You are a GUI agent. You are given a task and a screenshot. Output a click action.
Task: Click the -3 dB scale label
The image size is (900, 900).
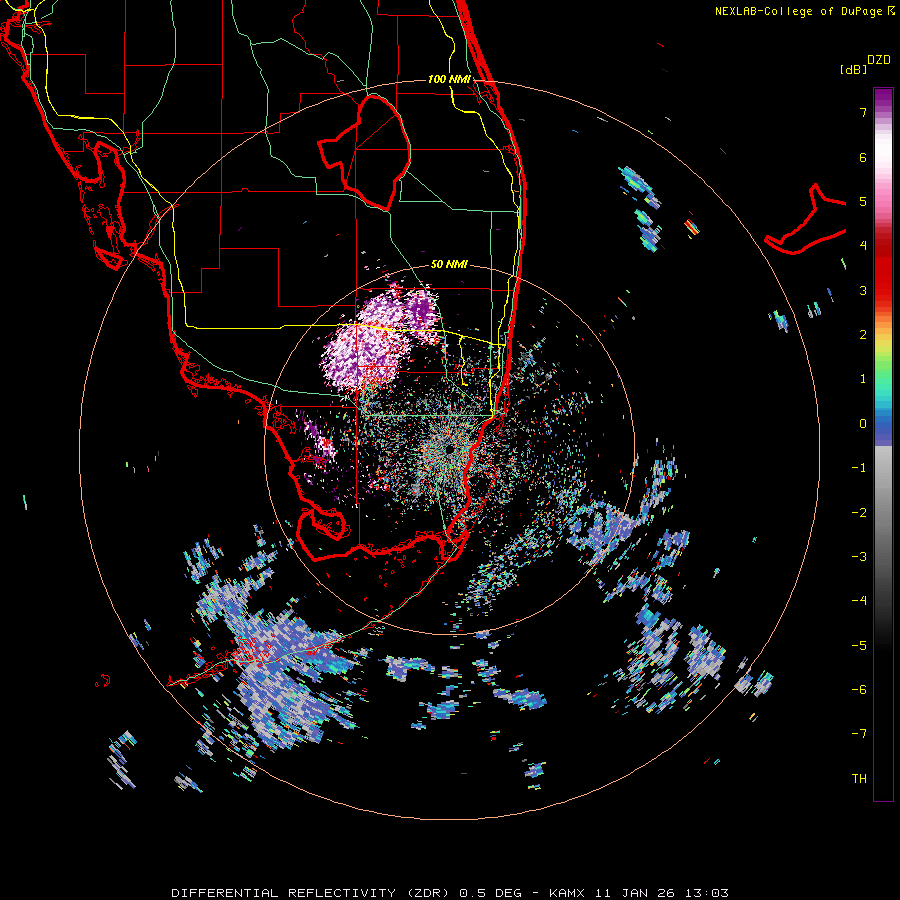(x=859, y=557)
